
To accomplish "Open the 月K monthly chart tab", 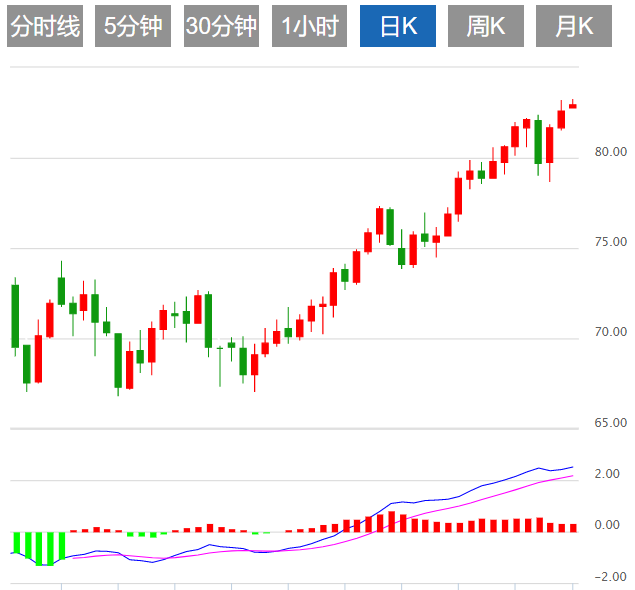I will coord(574,26).
